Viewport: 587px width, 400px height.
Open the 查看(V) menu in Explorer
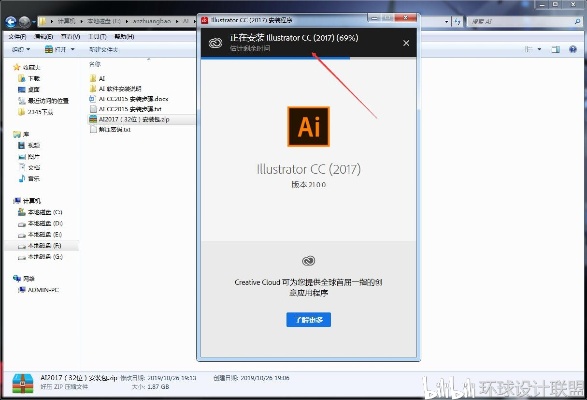[x=70, y=36]
